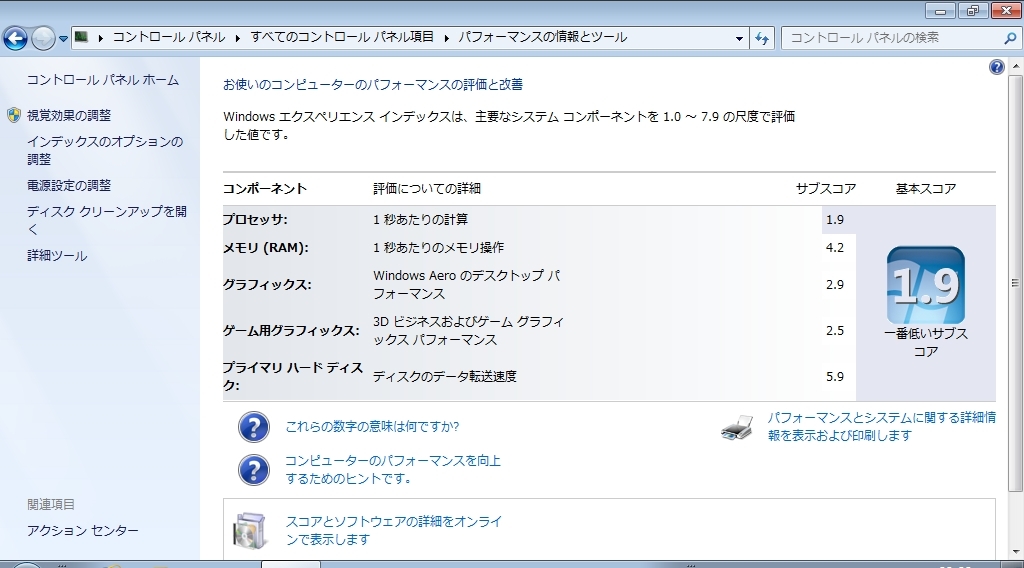Click the control panel icon in address bar
Image resolution: width=1024 pixels, height=568 pixels.
click(81, 37)
